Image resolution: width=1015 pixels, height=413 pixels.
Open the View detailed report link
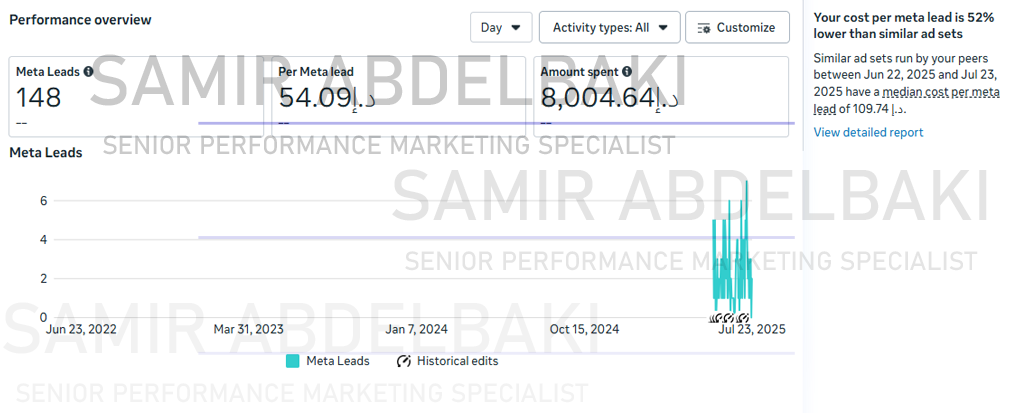(x=868, y=132)
